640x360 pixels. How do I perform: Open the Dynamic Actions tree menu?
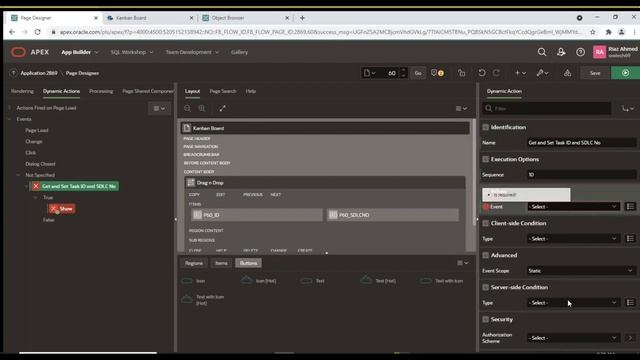pos(159,109)
